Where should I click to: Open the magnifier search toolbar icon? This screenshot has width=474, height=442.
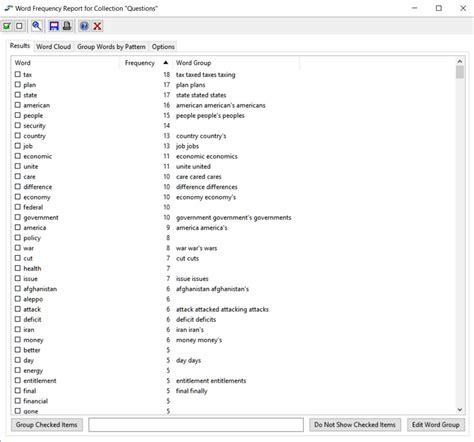click(x=36, y=26)
